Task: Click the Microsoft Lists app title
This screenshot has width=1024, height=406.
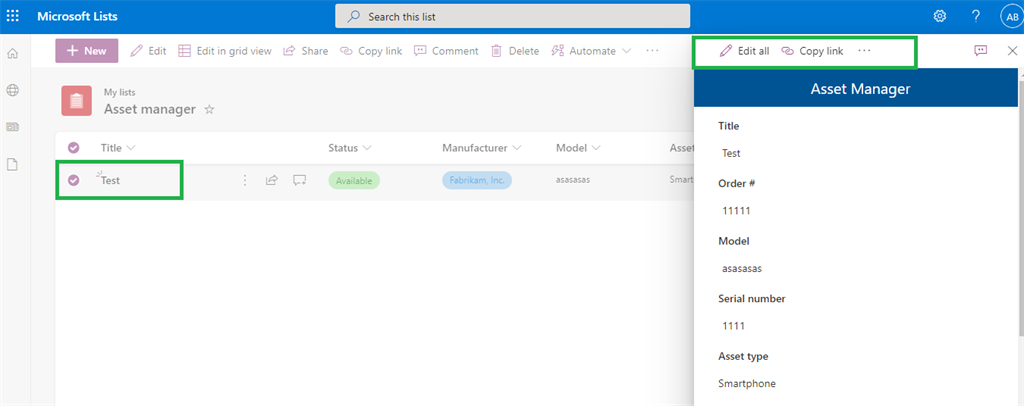Action: tap(77, 16)
